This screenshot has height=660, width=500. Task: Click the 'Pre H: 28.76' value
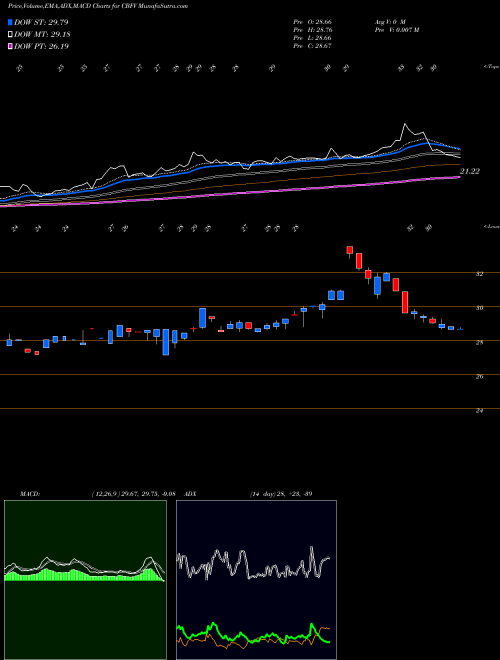click(313, 30)
